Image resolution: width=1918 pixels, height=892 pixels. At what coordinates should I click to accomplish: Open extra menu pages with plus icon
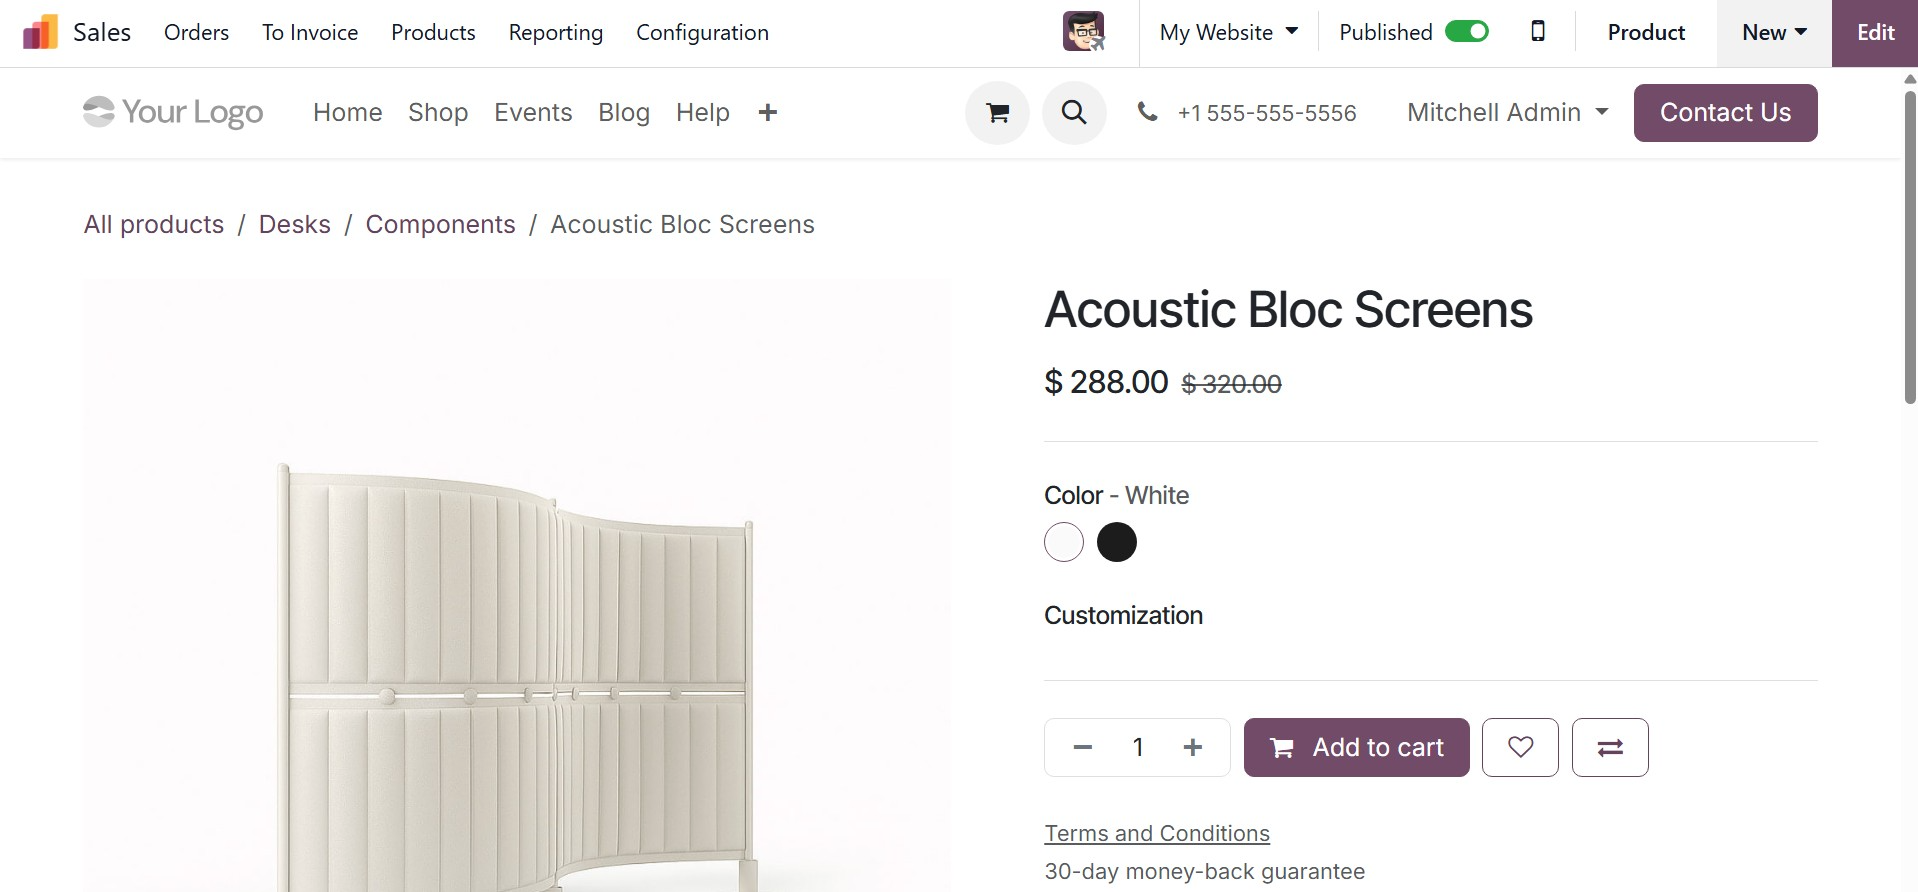767,112
